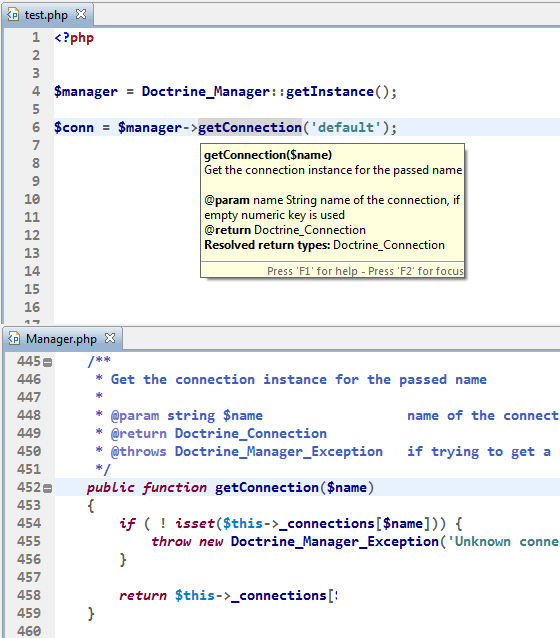The width and height of the screenshot is (560, 638).
Task: Click the return keyword on line 458
Action: [142, 596]
